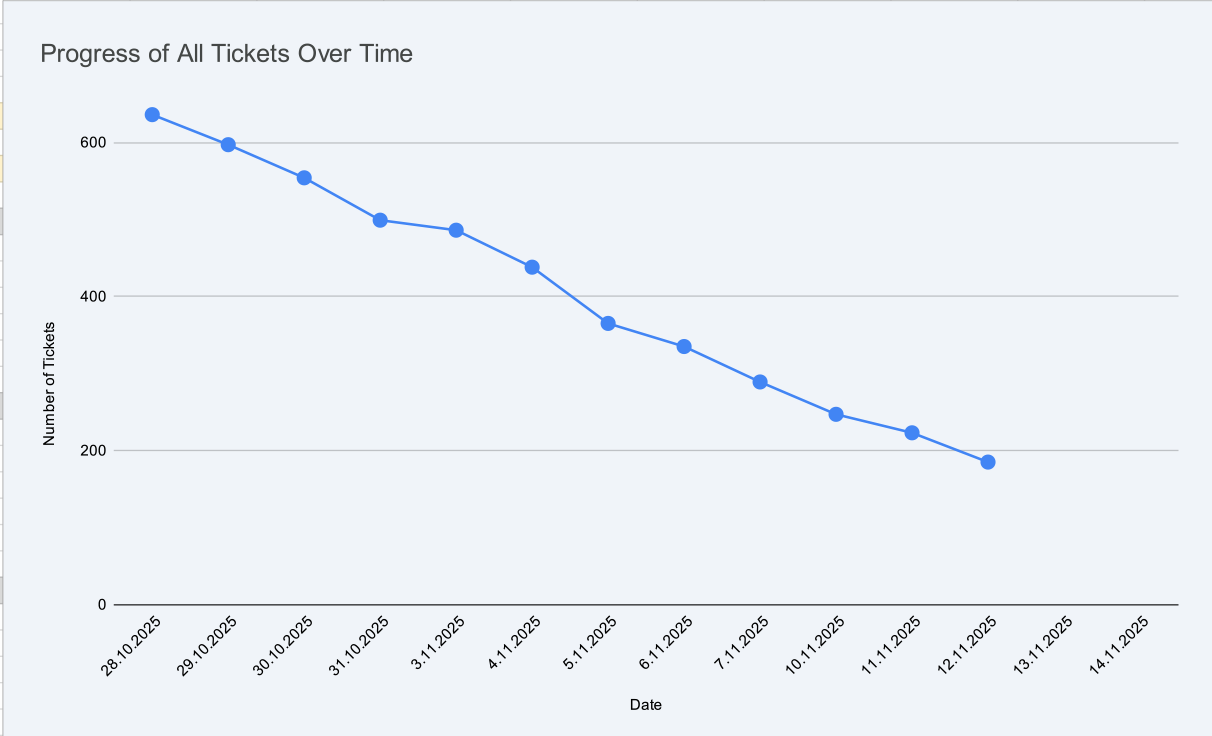Image resolution: width=1212 pixels, height=736 pixels.
Task: Select the data point for 11.11.2025
Action: tap(912, 433)
